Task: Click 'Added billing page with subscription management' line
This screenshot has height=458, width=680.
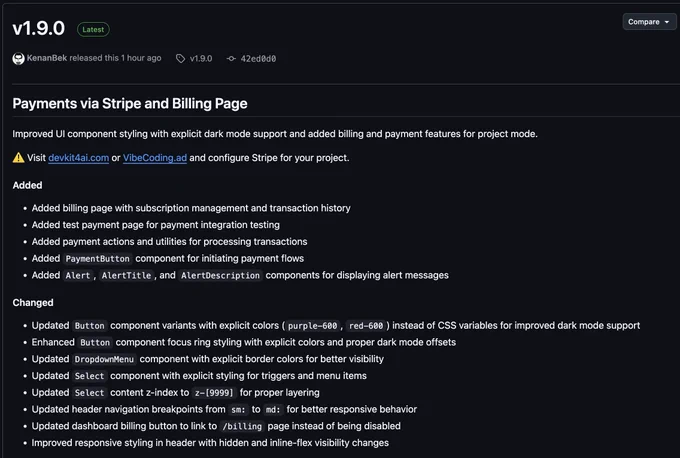Action: tap(191, 208)
